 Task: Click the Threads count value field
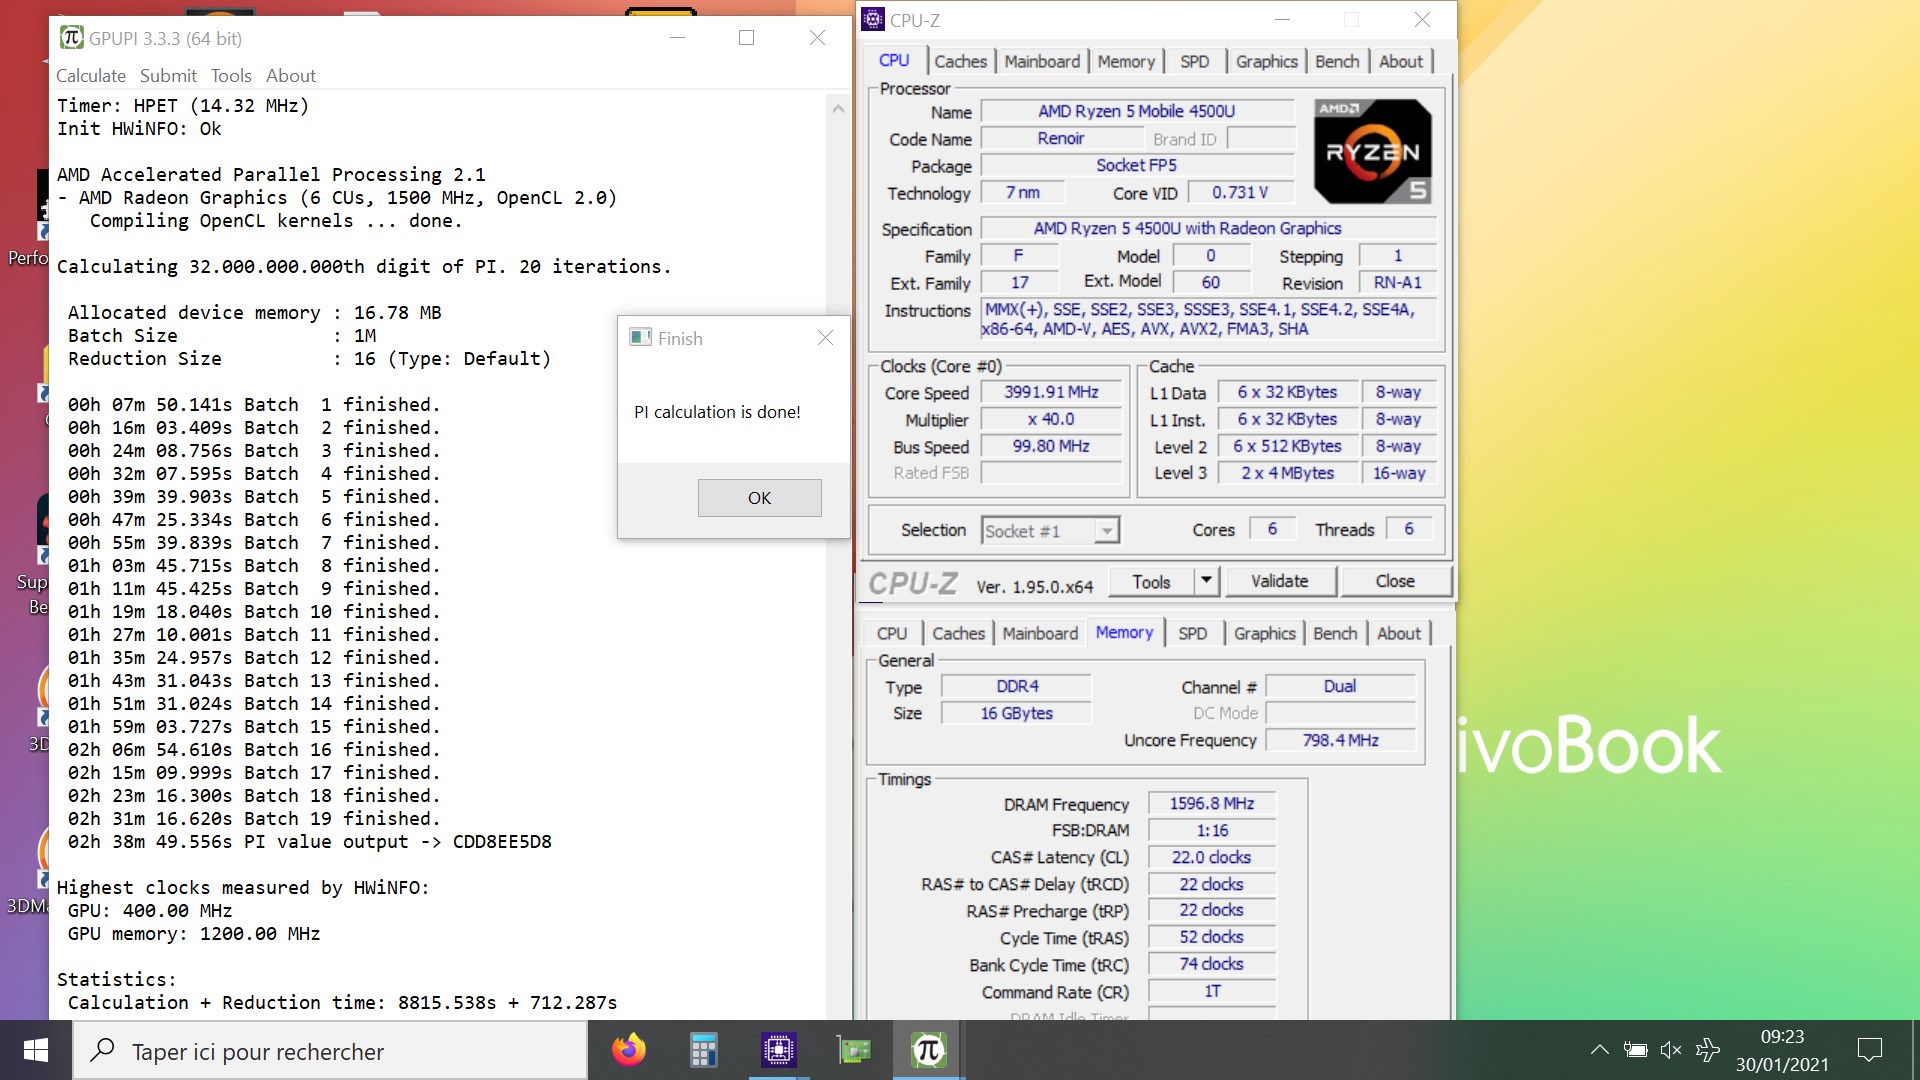pos(1409,529)
